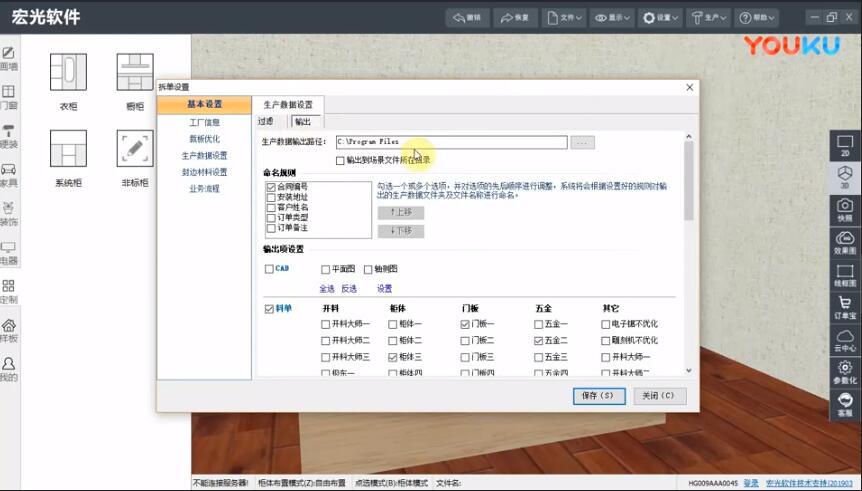
Task: Open the 设置 settings dropdown menu
Action: tap(660, 18)
